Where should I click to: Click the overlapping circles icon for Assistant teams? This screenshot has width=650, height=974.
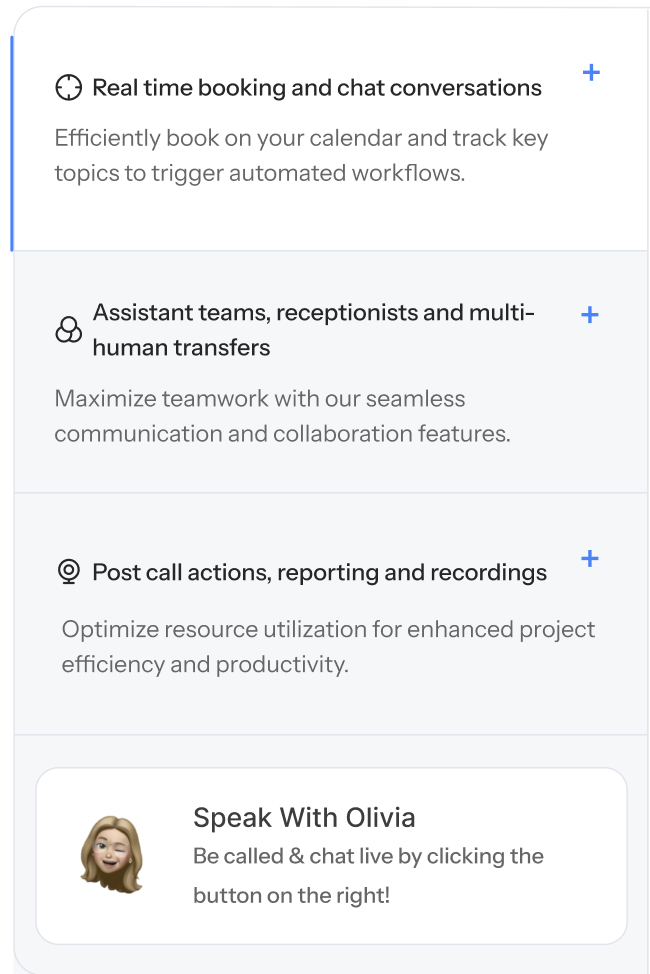tap(68, 330)
